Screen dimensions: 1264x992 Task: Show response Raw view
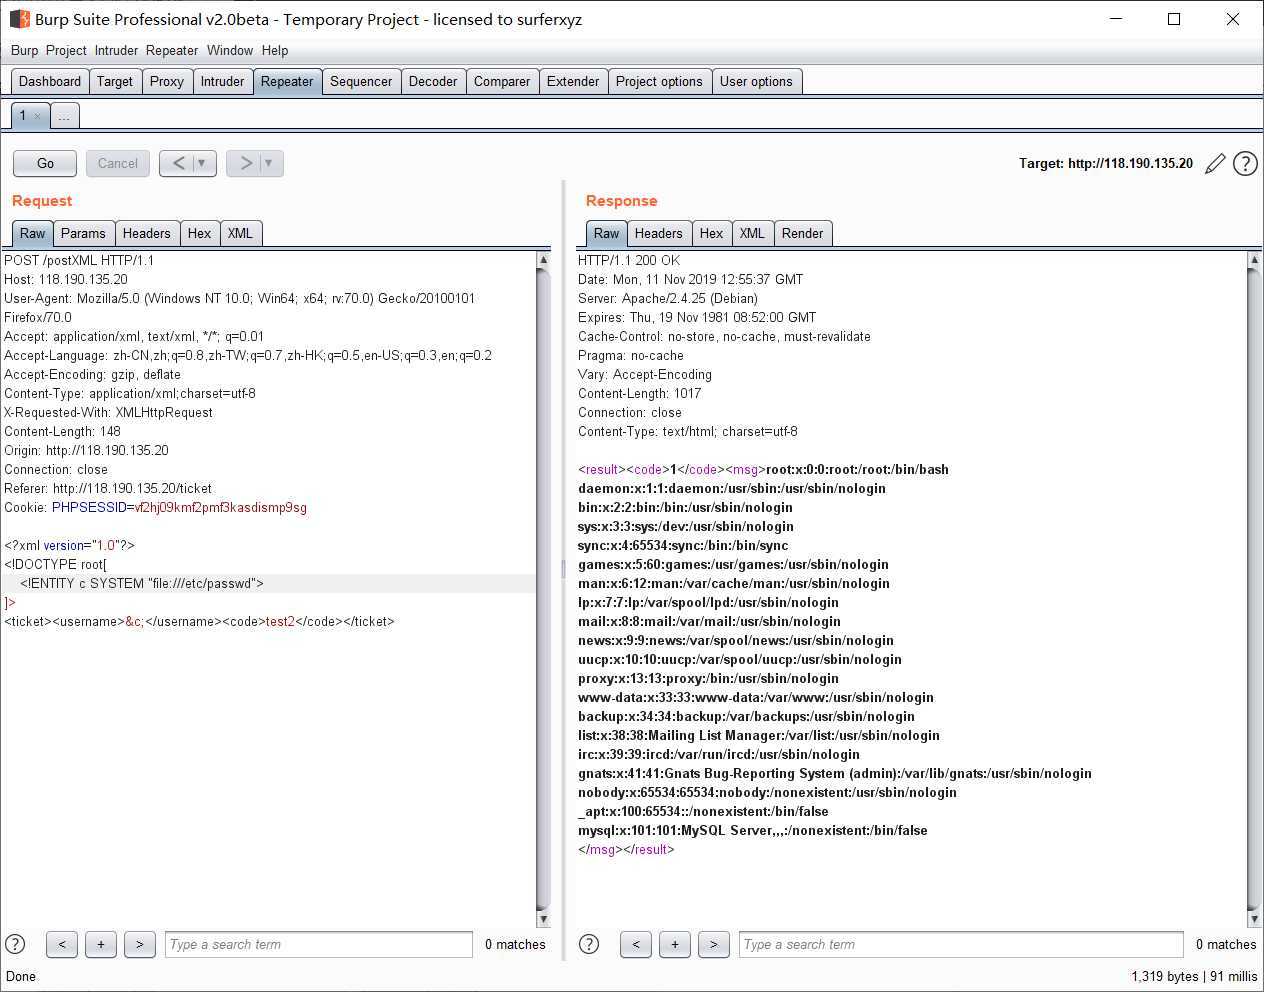click(x=607, y=233)
